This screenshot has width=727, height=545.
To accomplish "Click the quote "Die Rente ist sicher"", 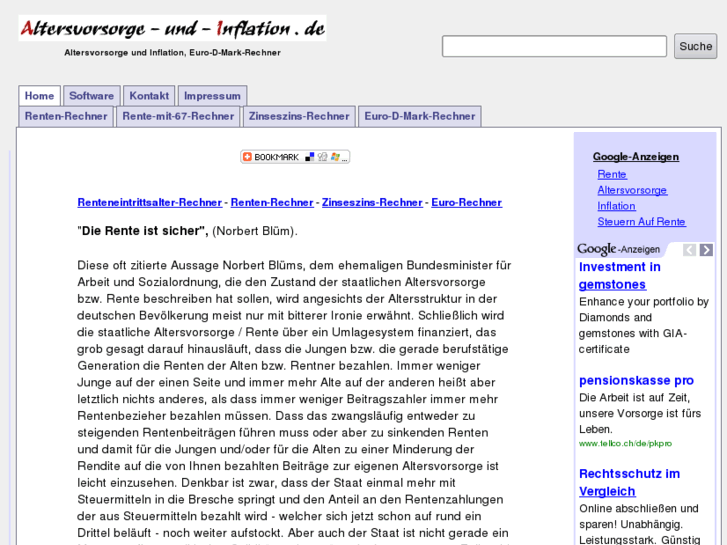I will pos(143,231).
